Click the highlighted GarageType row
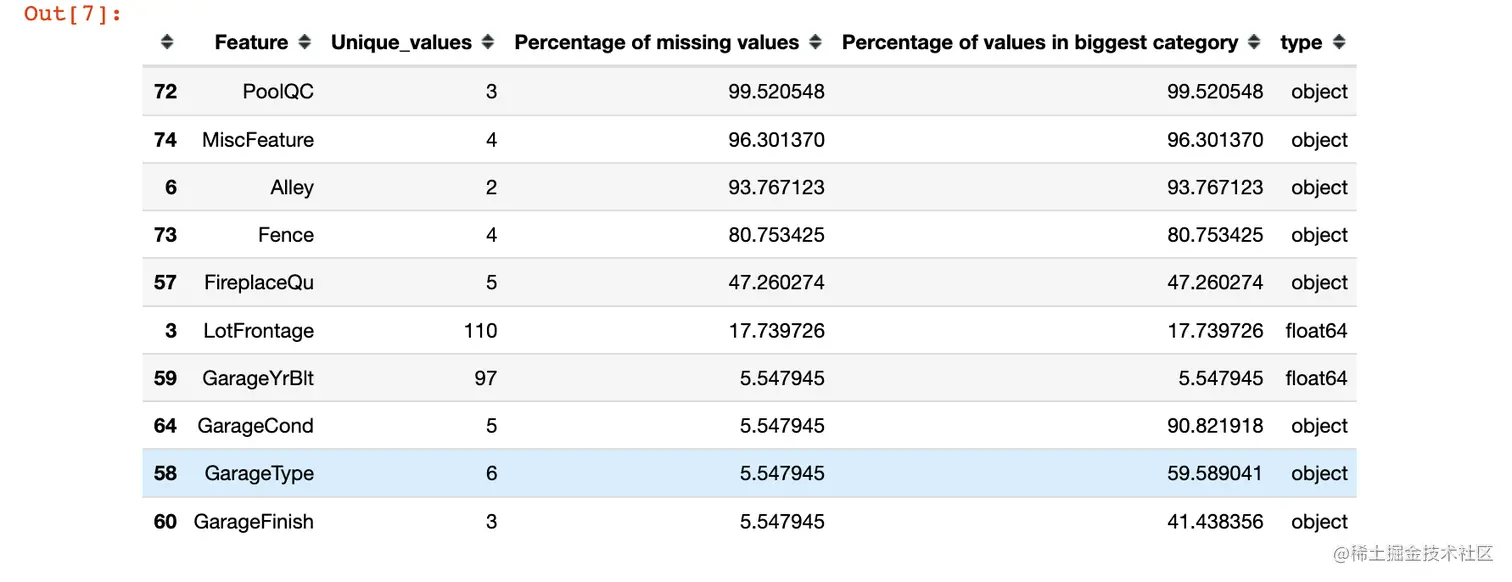Image resolution: width=1512 pixels, height=582 pixels. pos(749,473)
